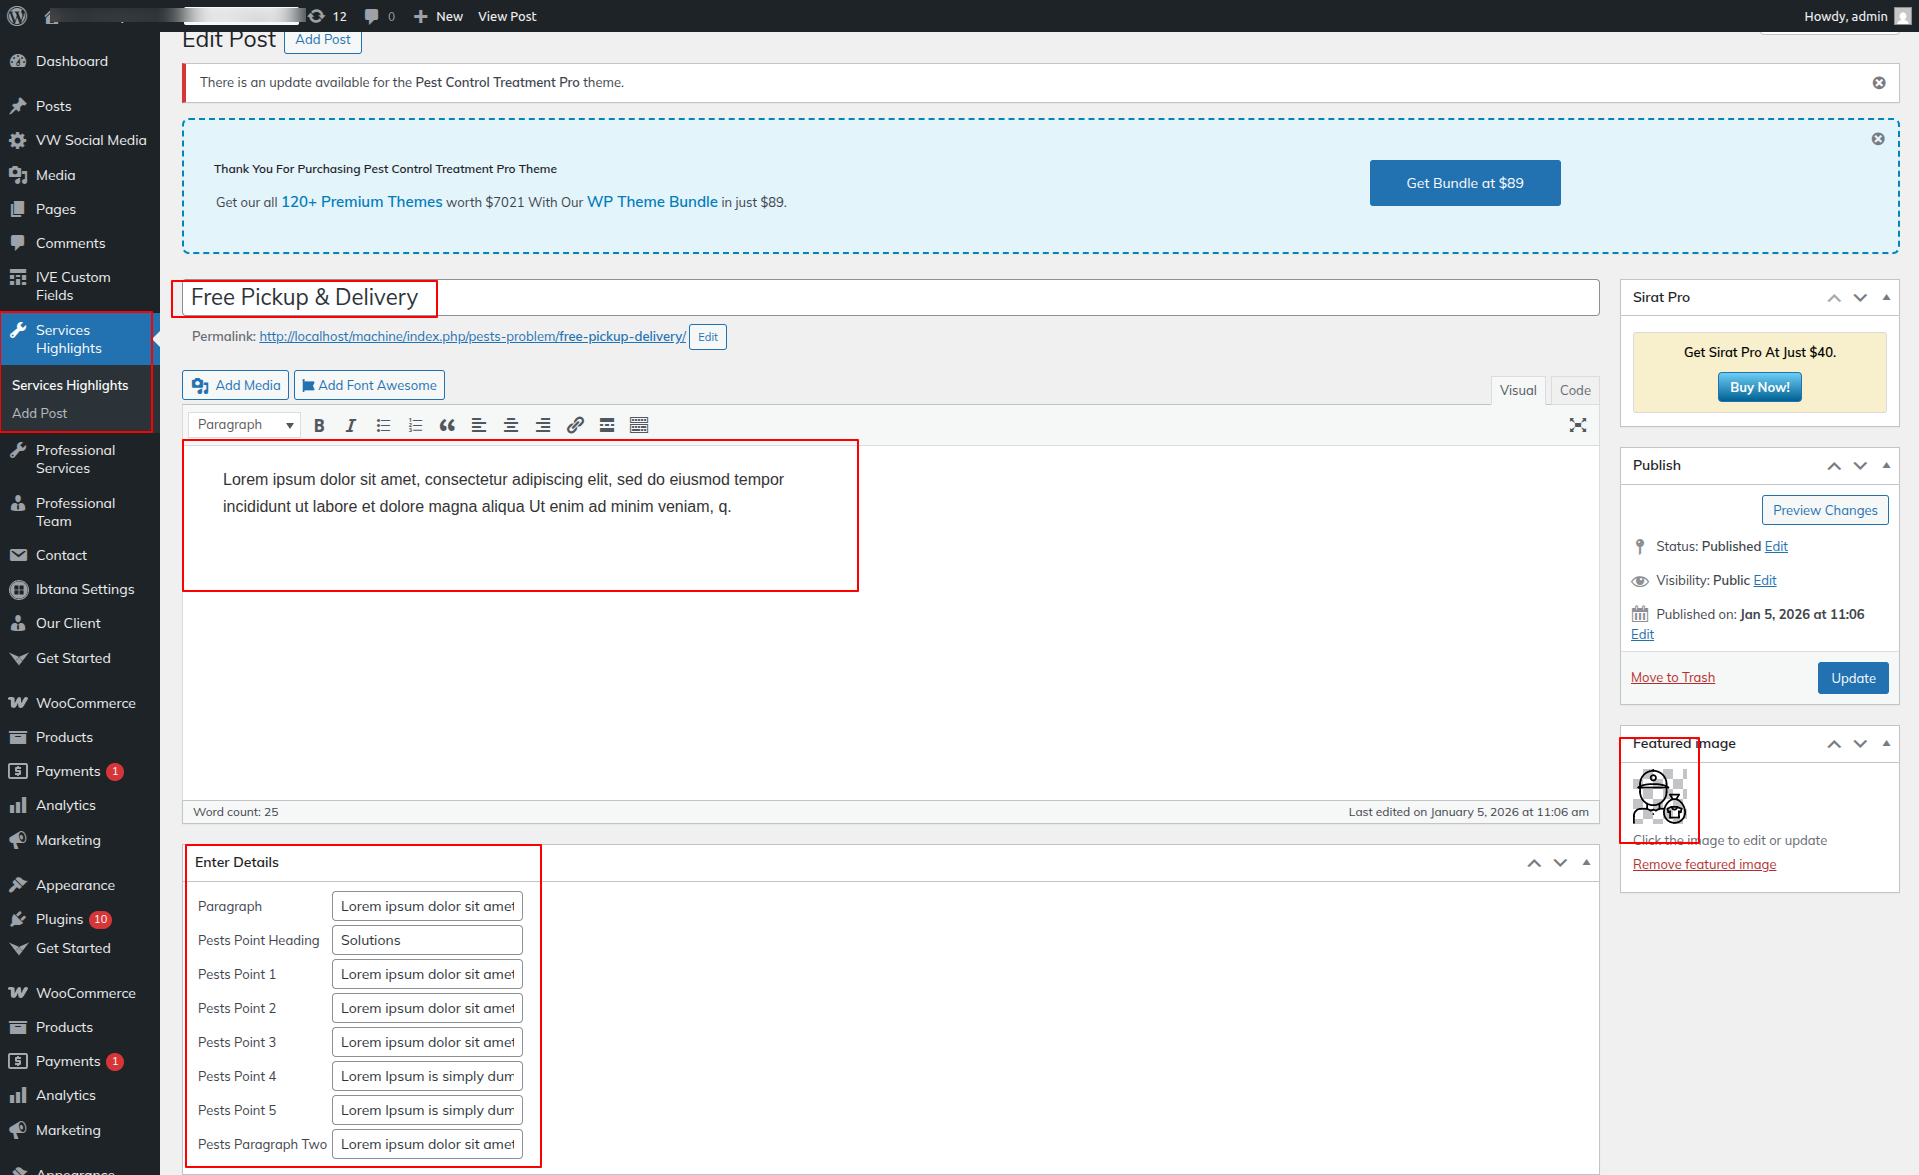The image size is (1919, 1175).
Task: Toggle the Publish panel collapse arrow
Action: tap(1886, 465)
